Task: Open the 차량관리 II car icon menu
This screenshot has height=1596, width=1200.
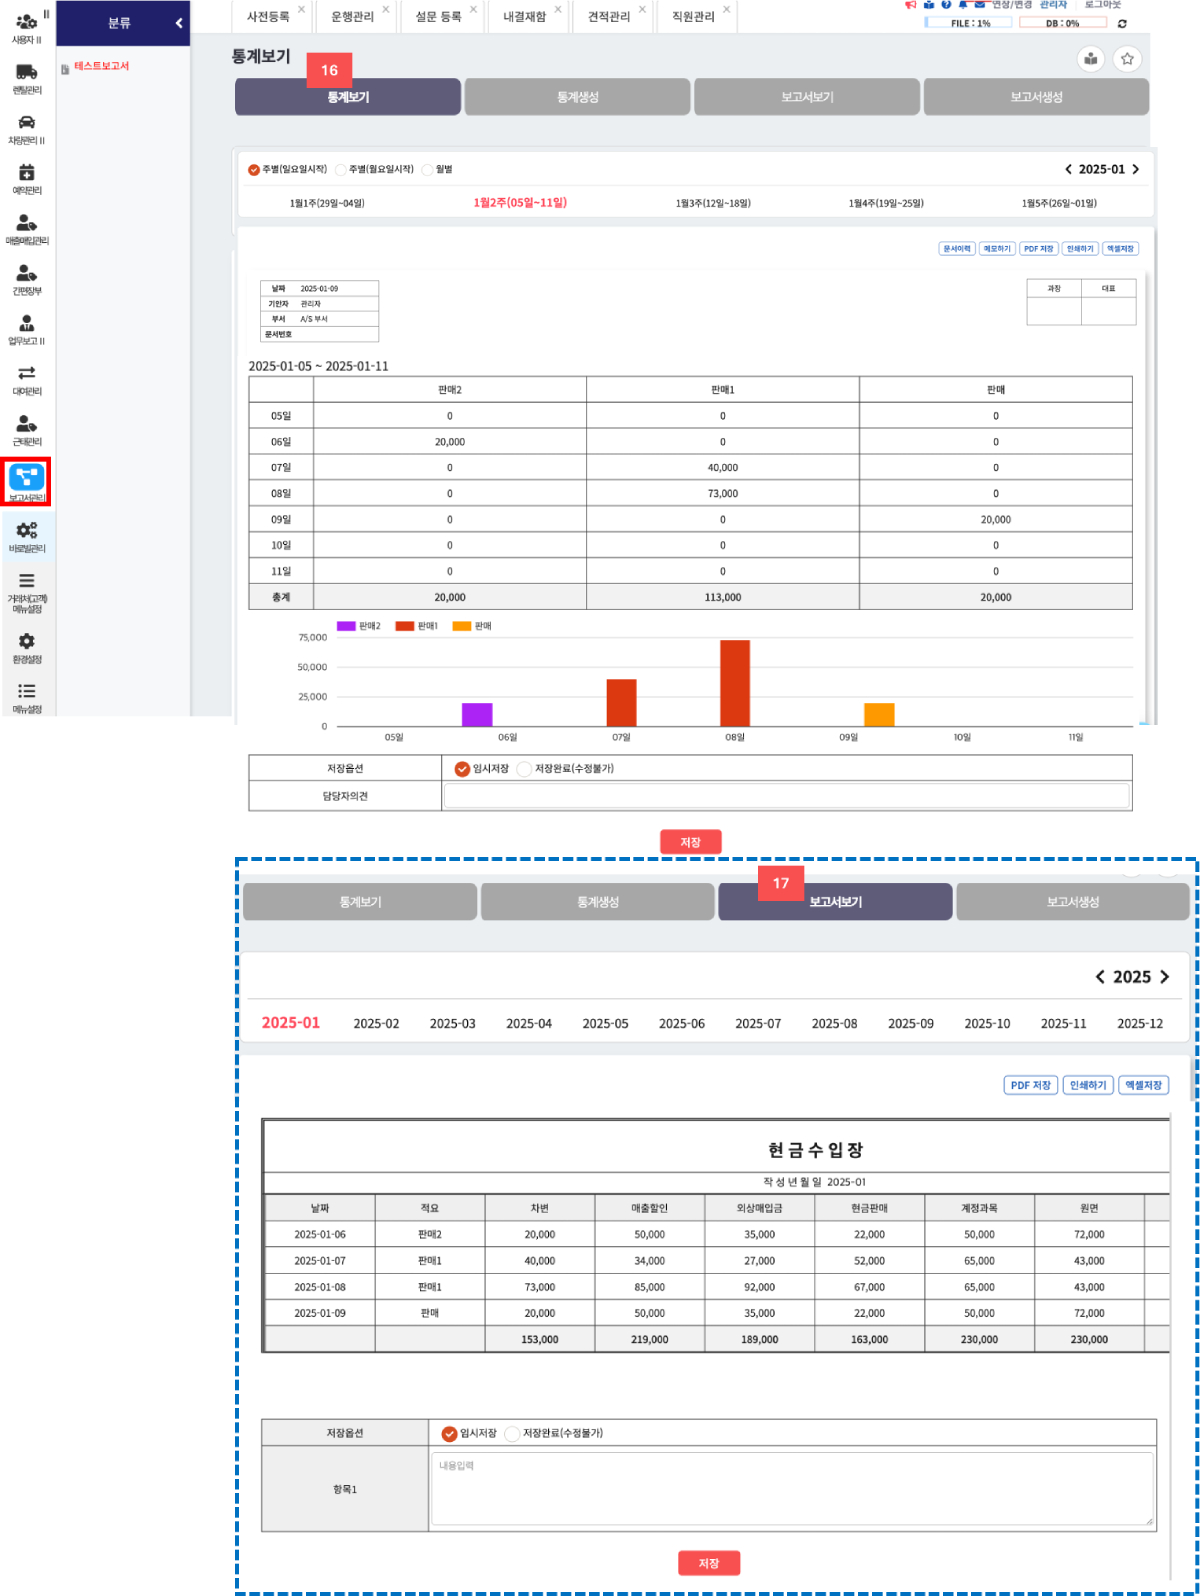Action: pos(27,128)
